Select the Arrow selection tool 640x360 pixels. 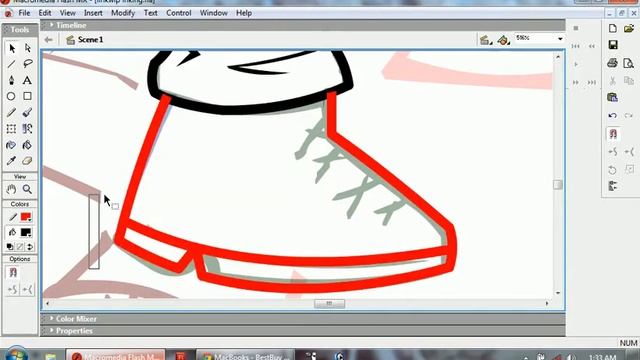pos(11,49)
